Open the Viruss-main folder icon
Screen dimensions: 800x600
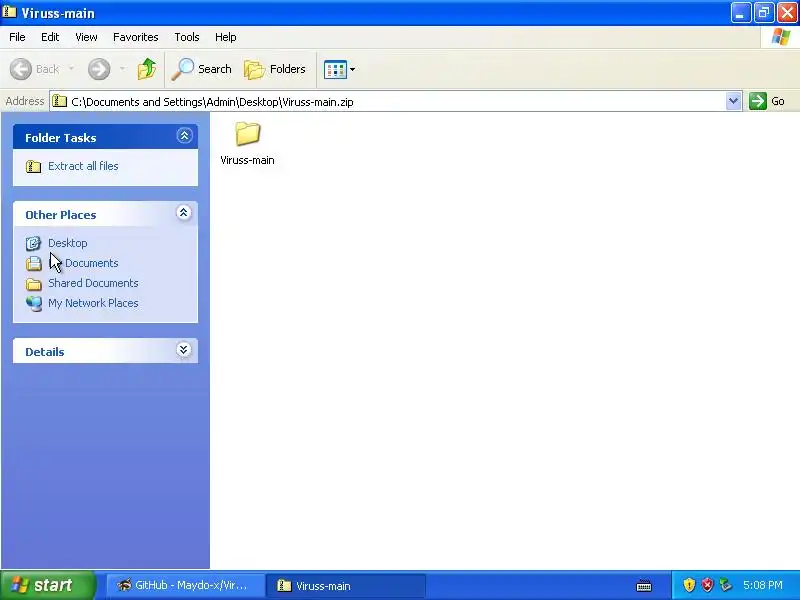pyautogui.click(x=248, y=134)
